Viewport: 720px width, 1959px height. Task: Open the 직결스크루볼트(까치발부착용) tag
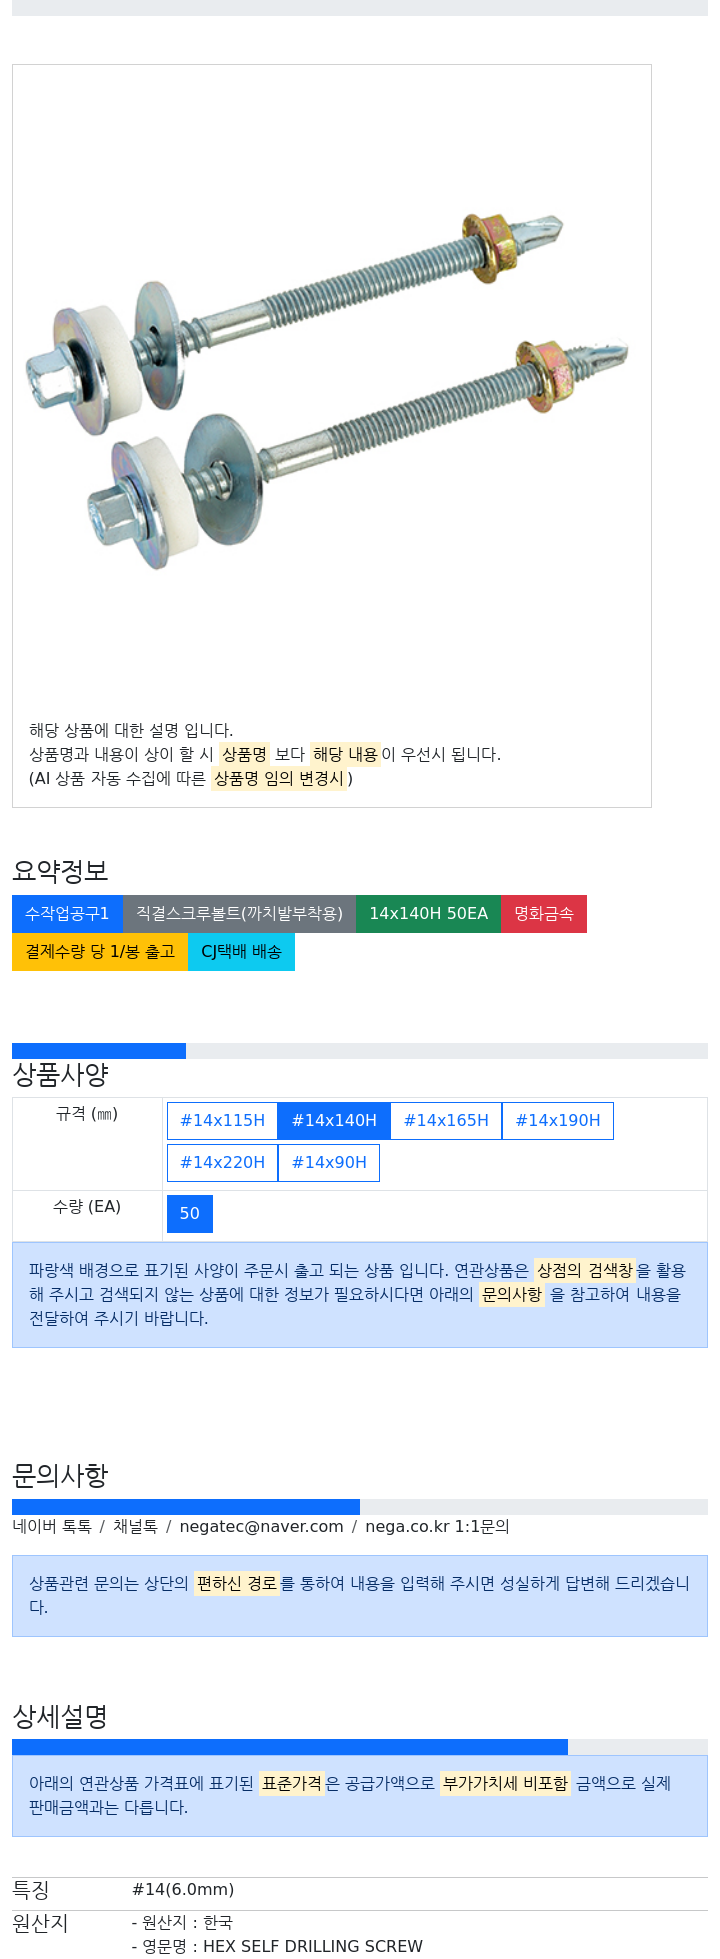[x=239, y=914]
